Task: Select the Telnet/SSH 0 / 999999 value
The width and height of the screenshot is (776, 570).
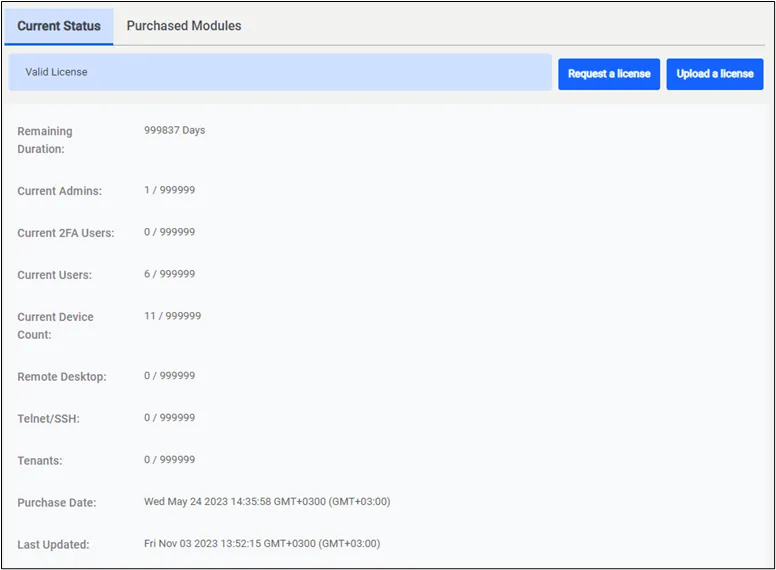Action: (170, 418)
